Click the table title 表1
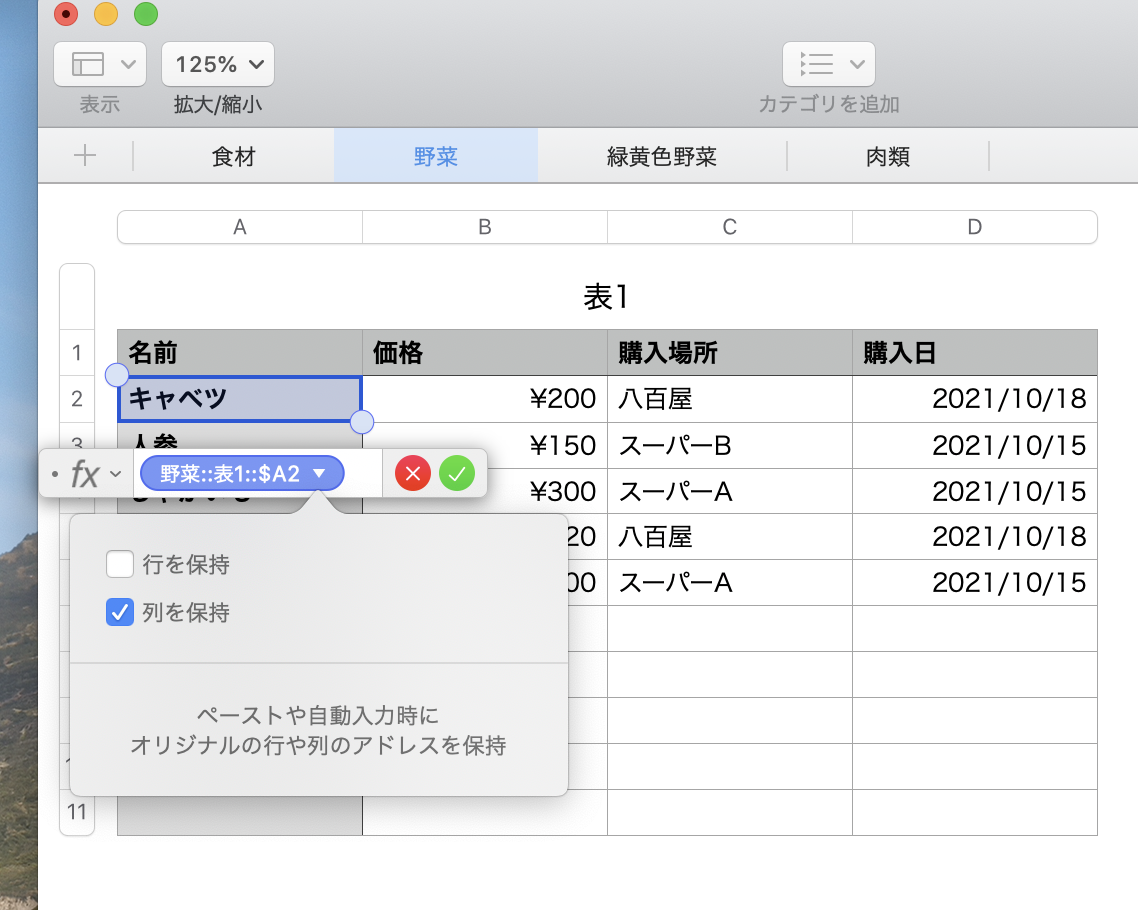The width and height of the screenshot is (1138, 910). [606, 297]
